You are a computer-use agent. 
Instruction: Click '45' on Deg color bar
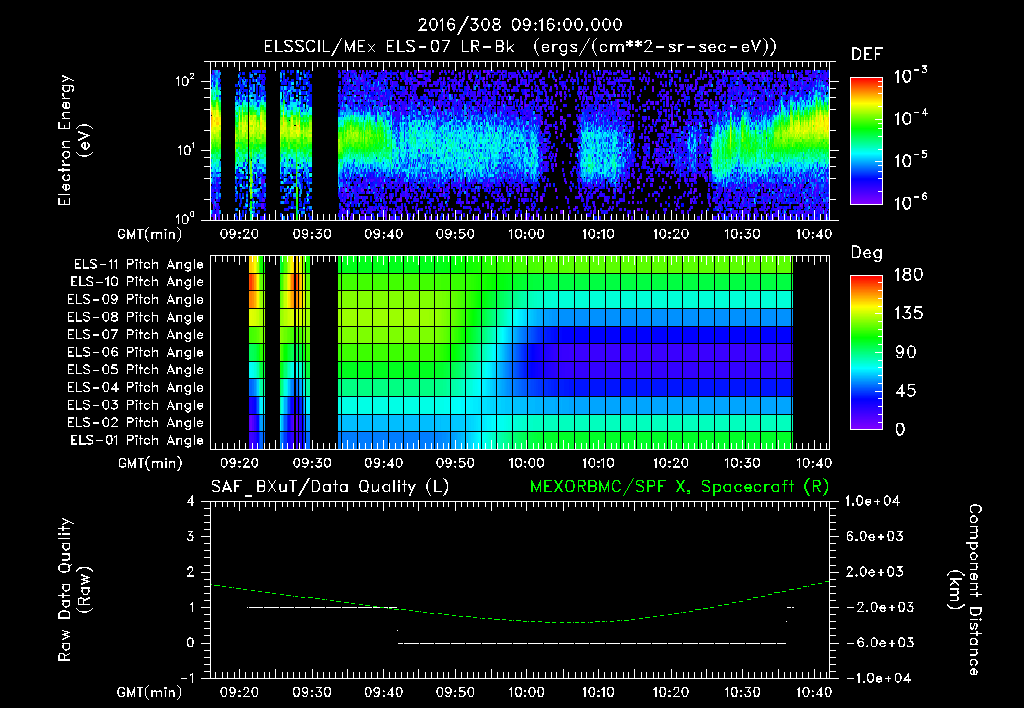[908, 391]
